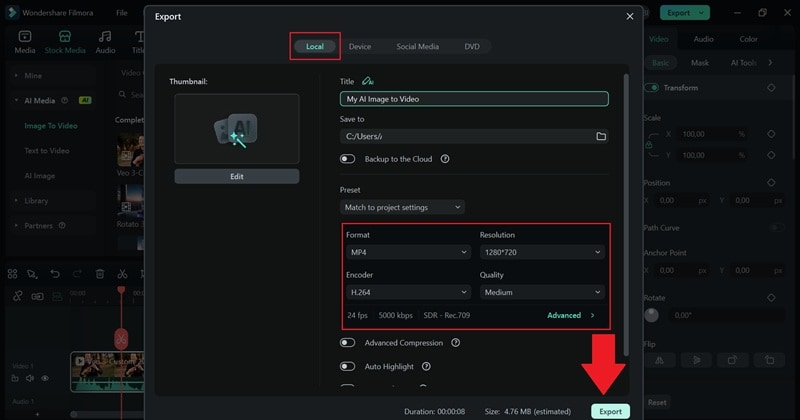Open Advanced Compression help icon

tap(456, 342)
